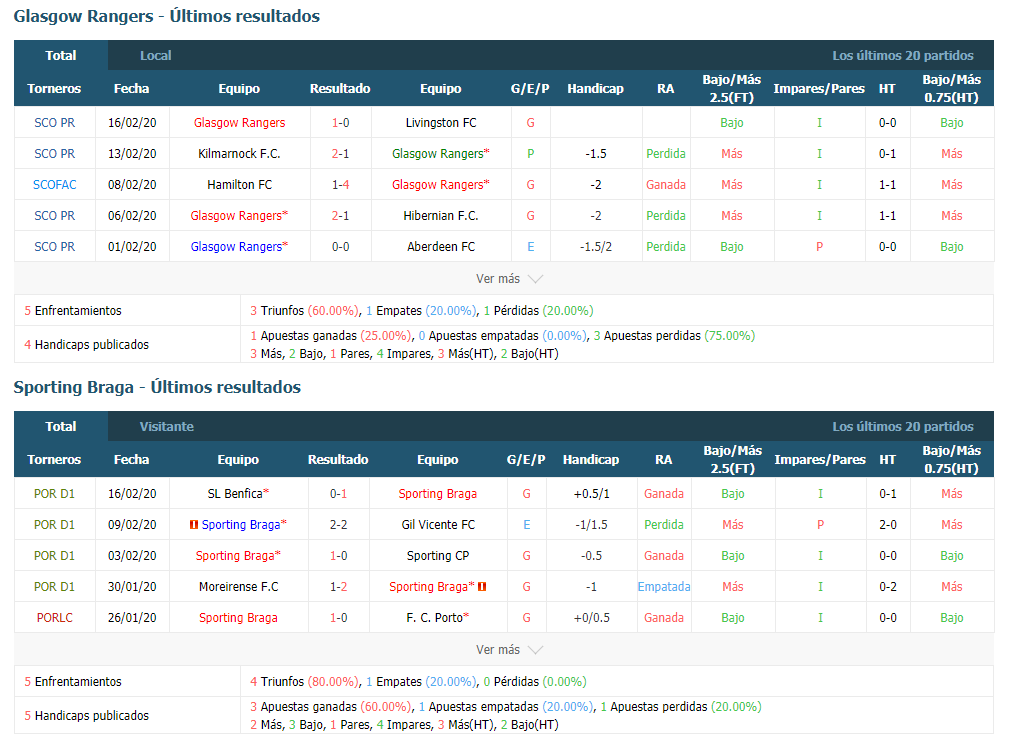Click the 0-0 result in the Aberdeen FC row
The width and height of the screenshot is (1018, 740).
pos(340,247)
